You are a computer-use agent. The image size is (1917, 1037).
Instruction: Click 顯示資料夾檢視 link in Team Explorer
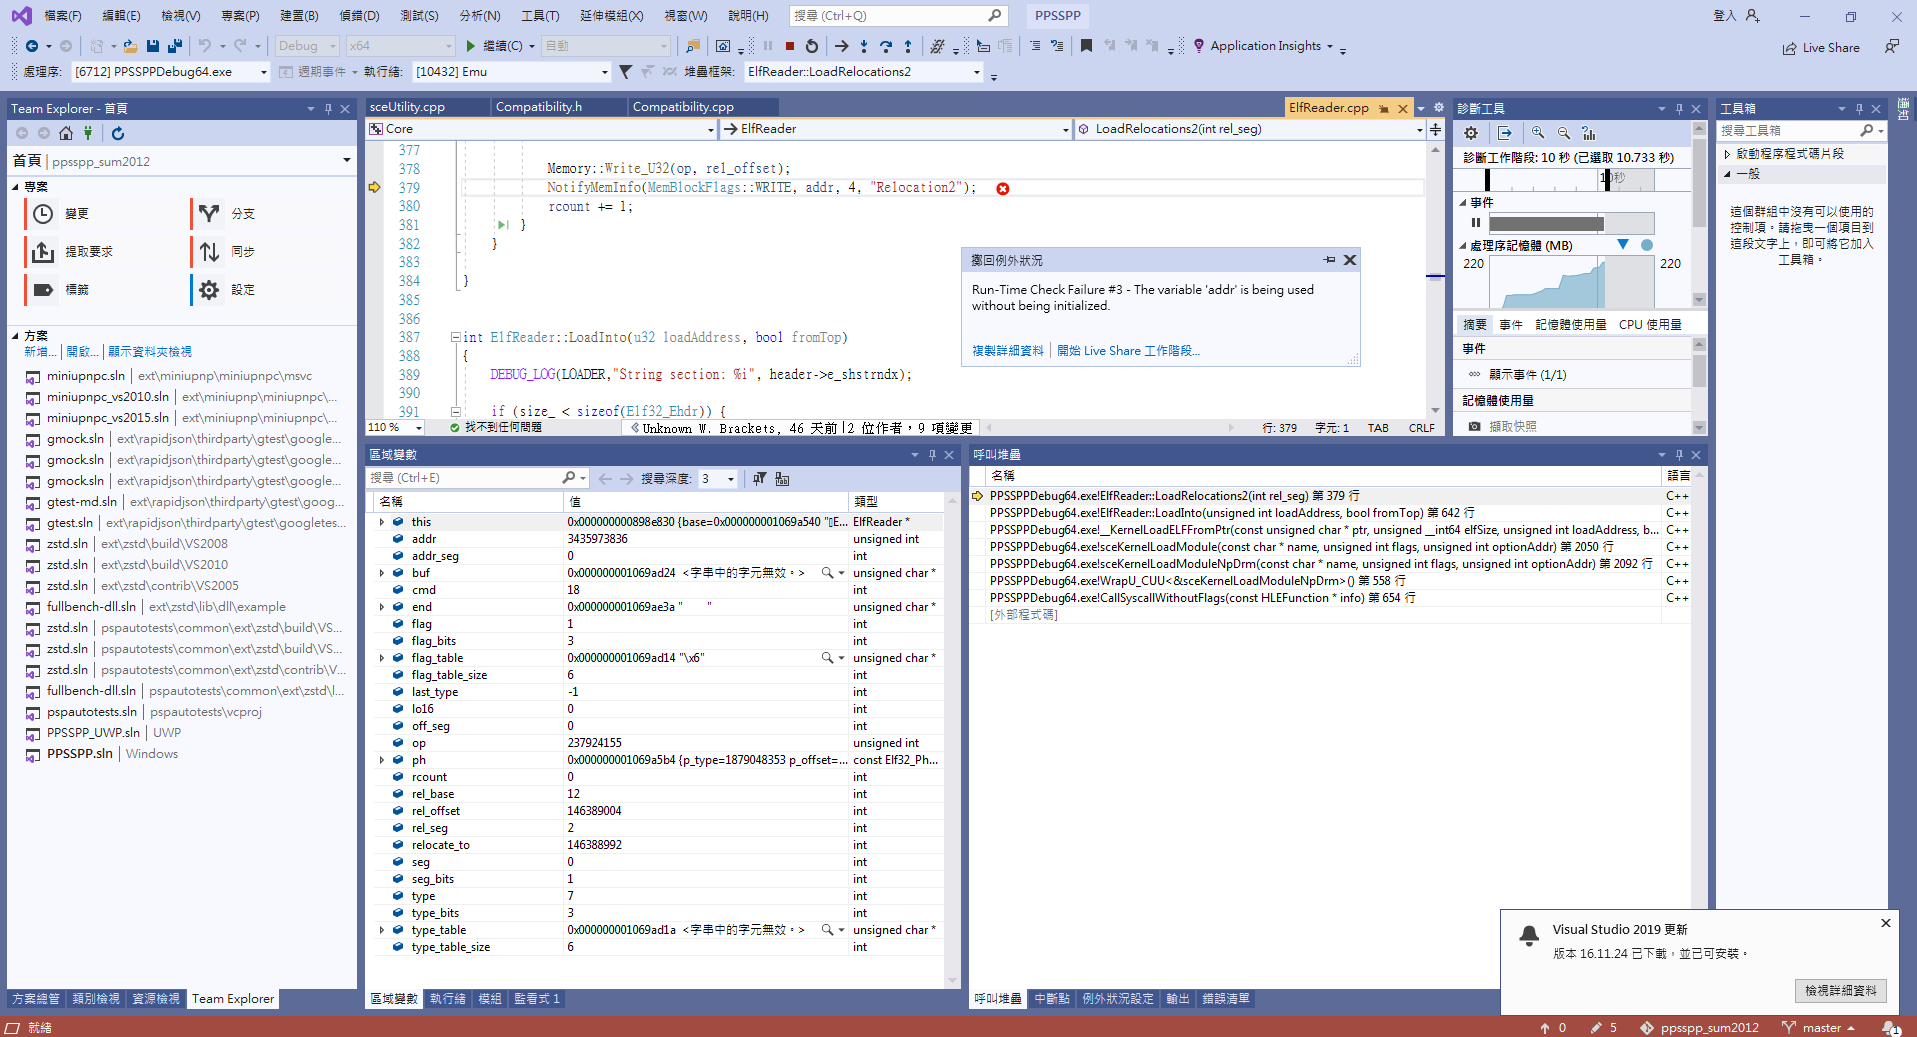(150, 352)
